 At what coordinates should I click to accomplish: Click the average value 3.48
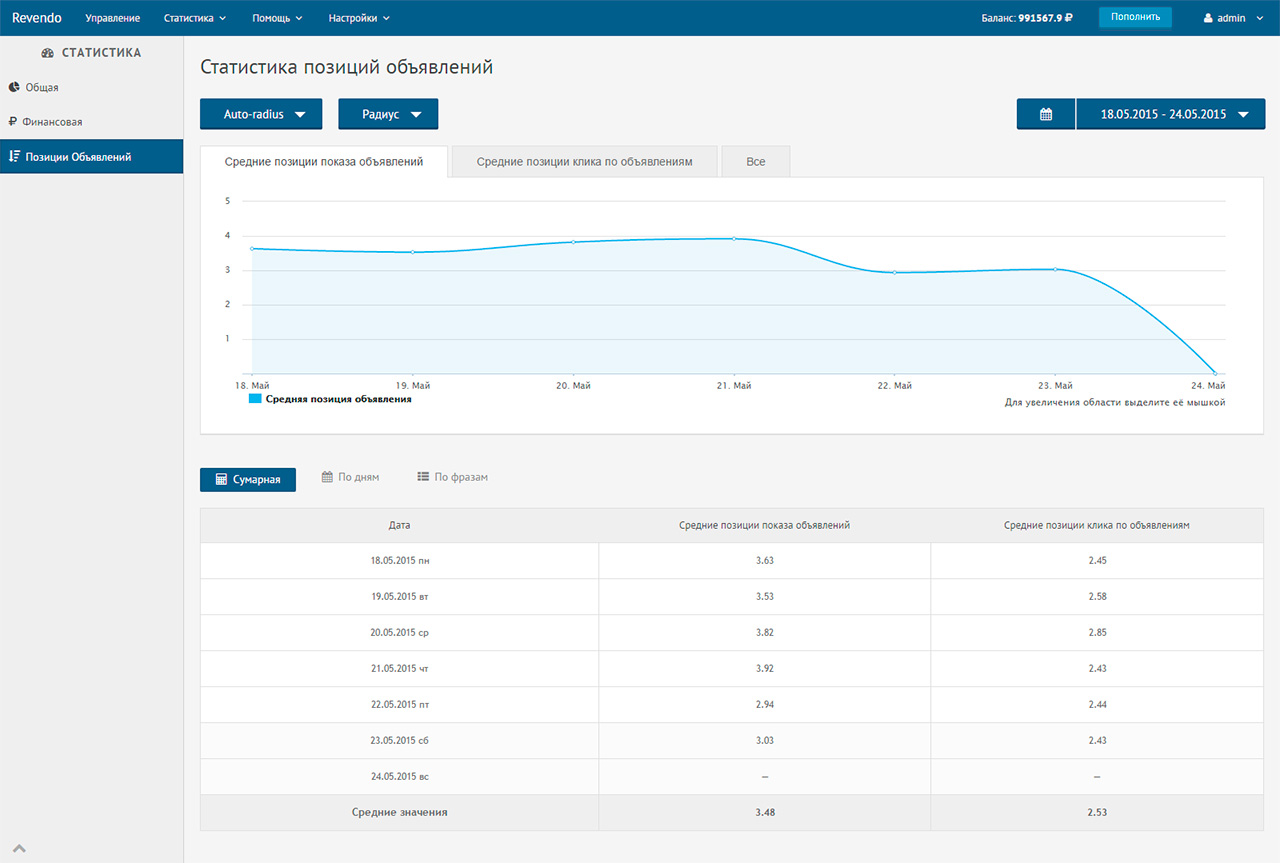(x=765, y=812)
